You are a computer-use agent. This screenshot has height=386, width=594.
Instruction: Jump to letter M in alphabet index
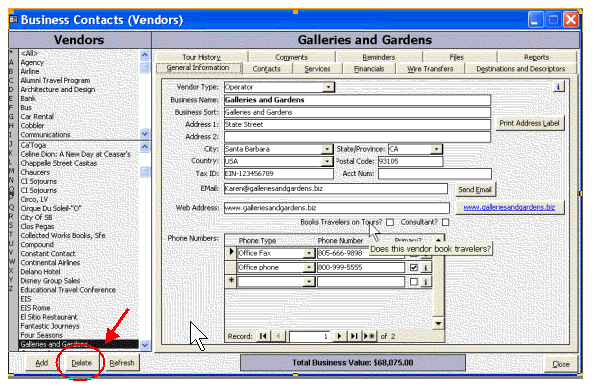point(11,171)
